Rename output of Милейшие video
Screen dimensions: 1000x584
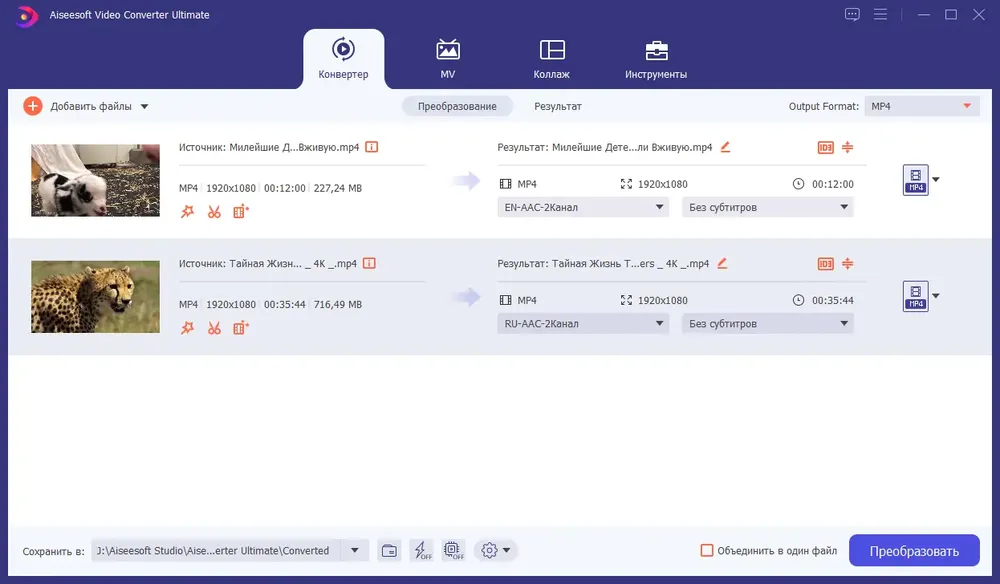click(725, 147)
